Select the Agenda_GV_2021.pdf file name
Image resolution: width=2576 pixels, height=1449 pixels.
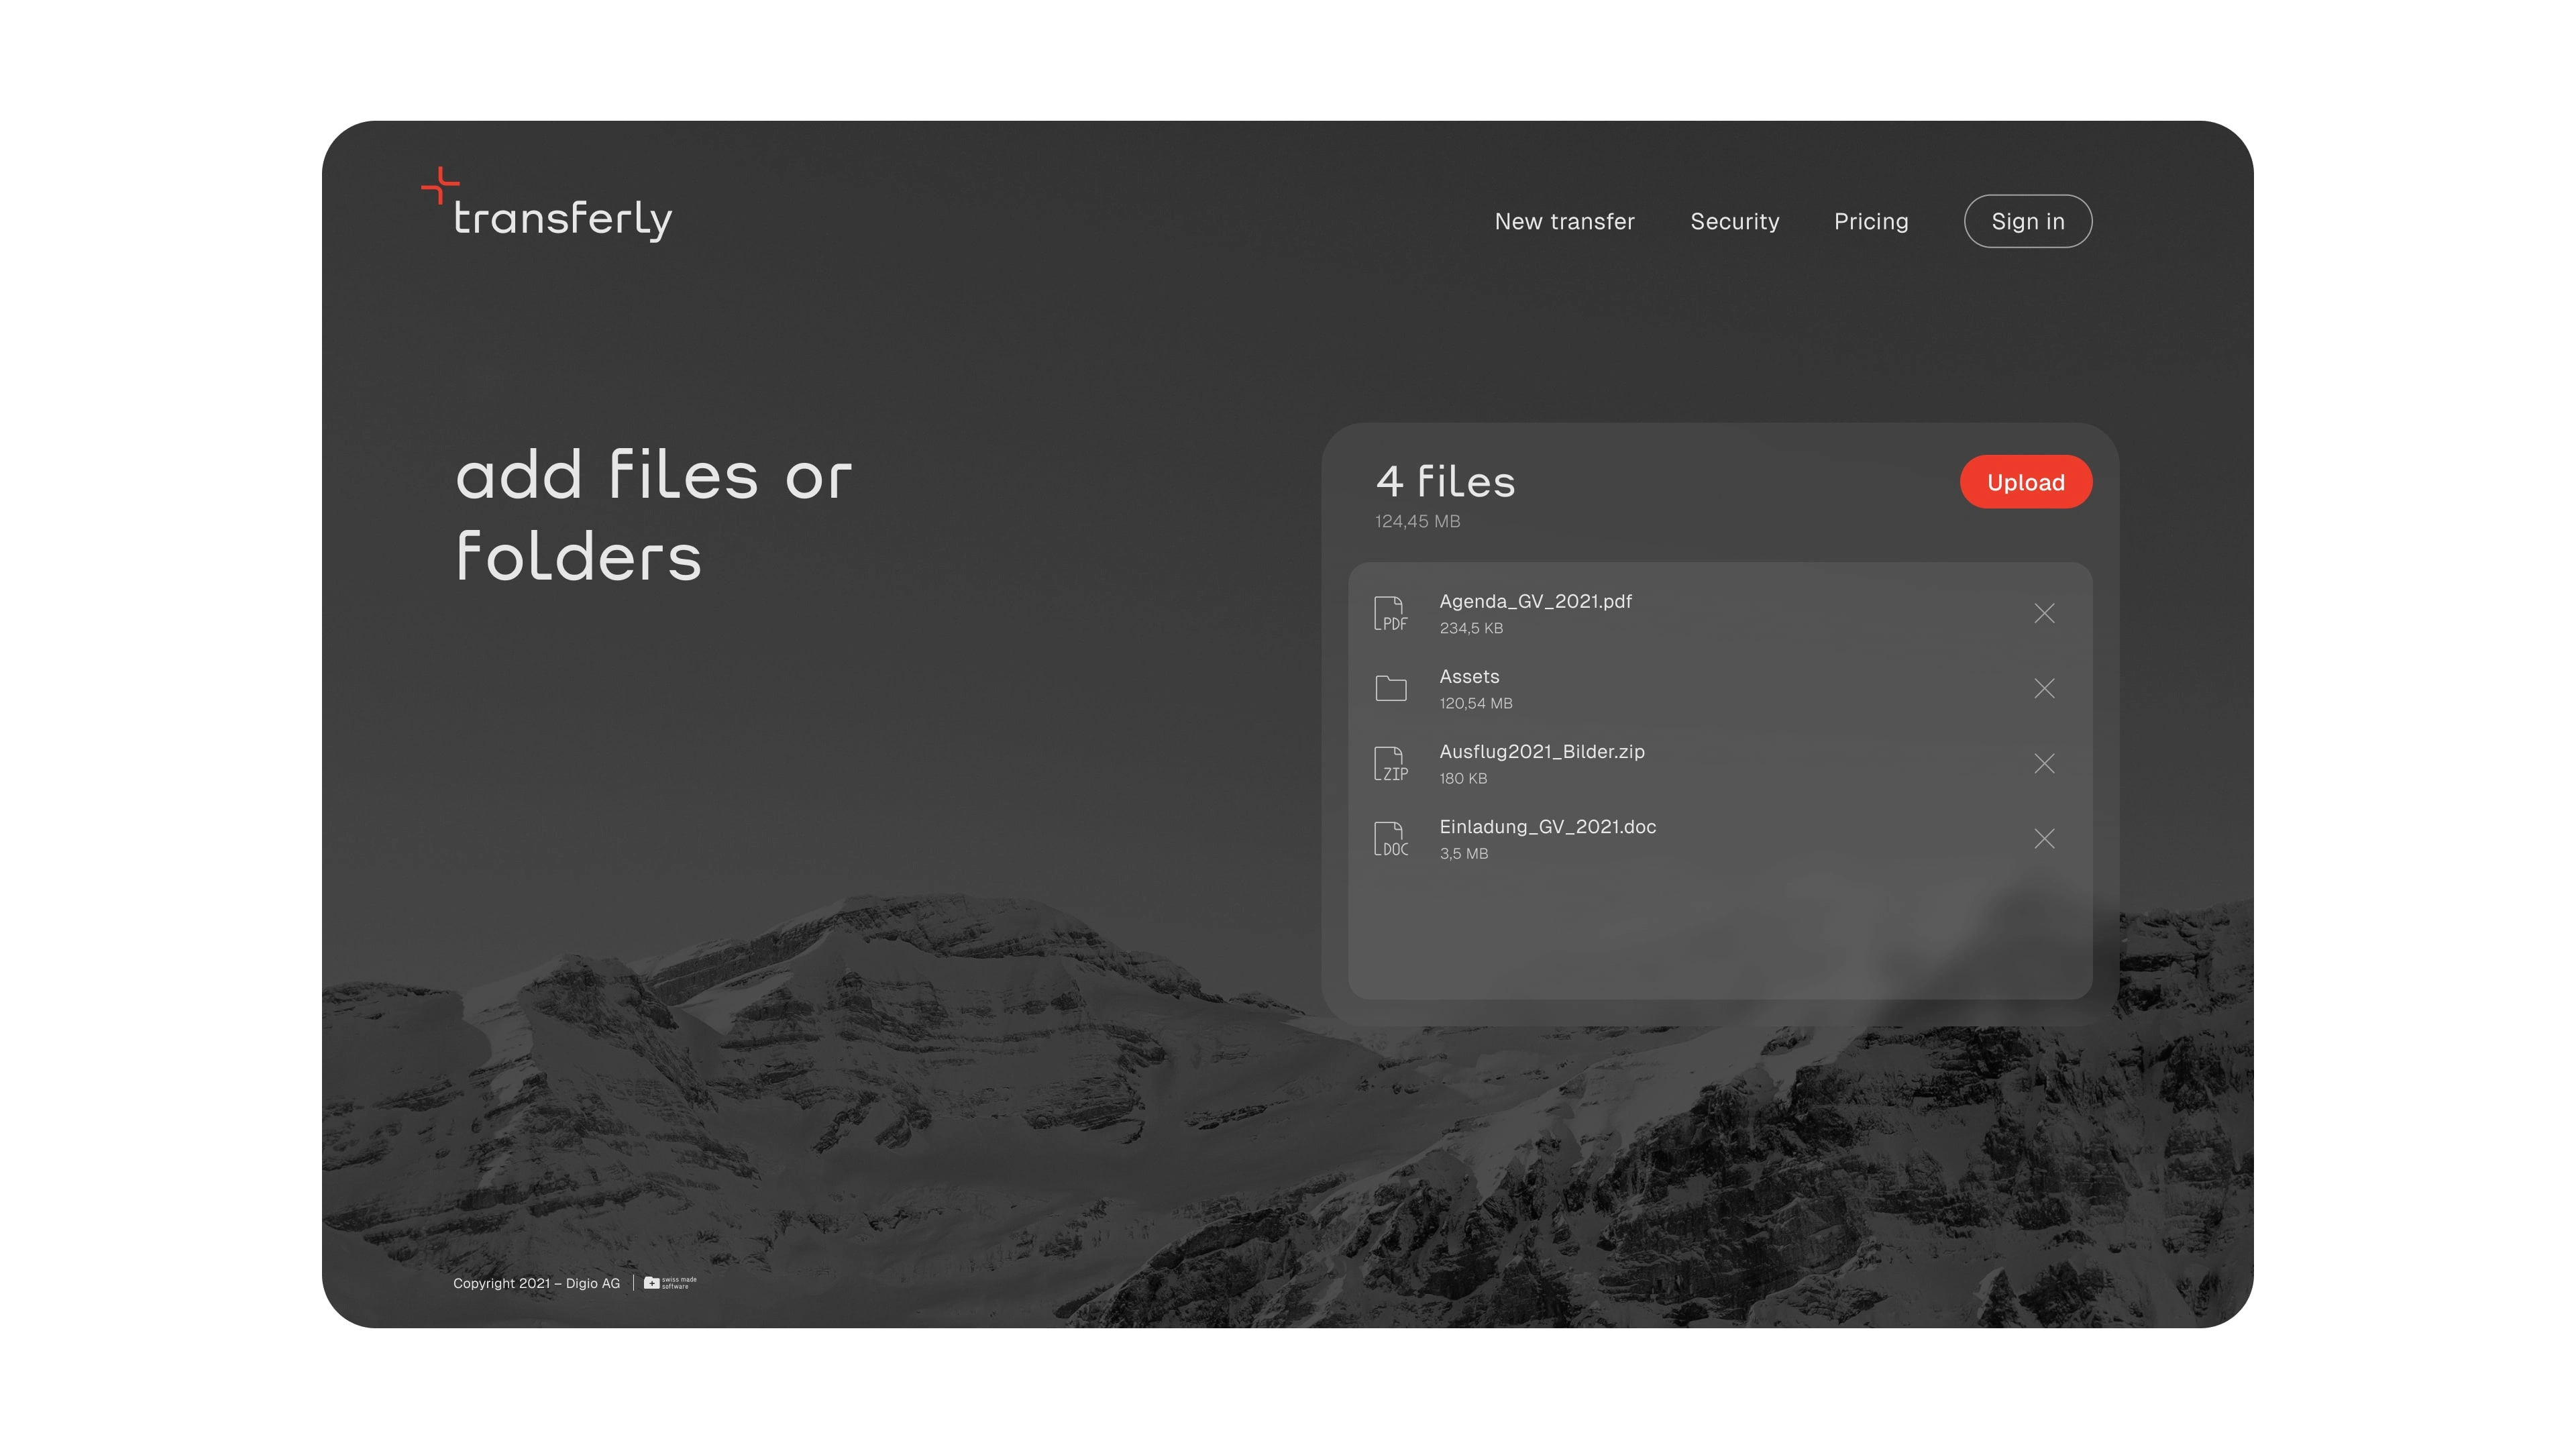1535,601
